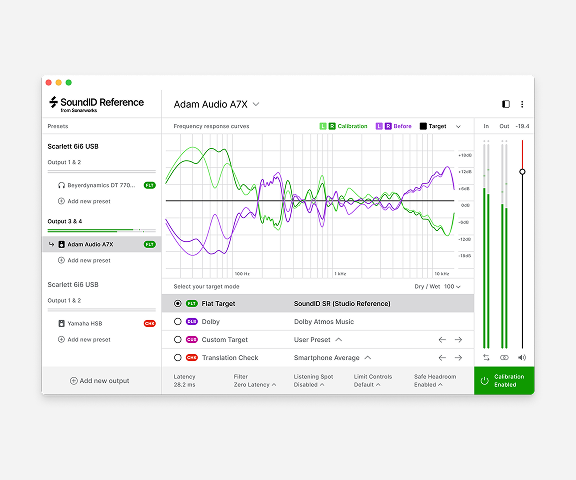Open the Listening Spot Disabled menu
576x480 pixels.
[313, 381]
